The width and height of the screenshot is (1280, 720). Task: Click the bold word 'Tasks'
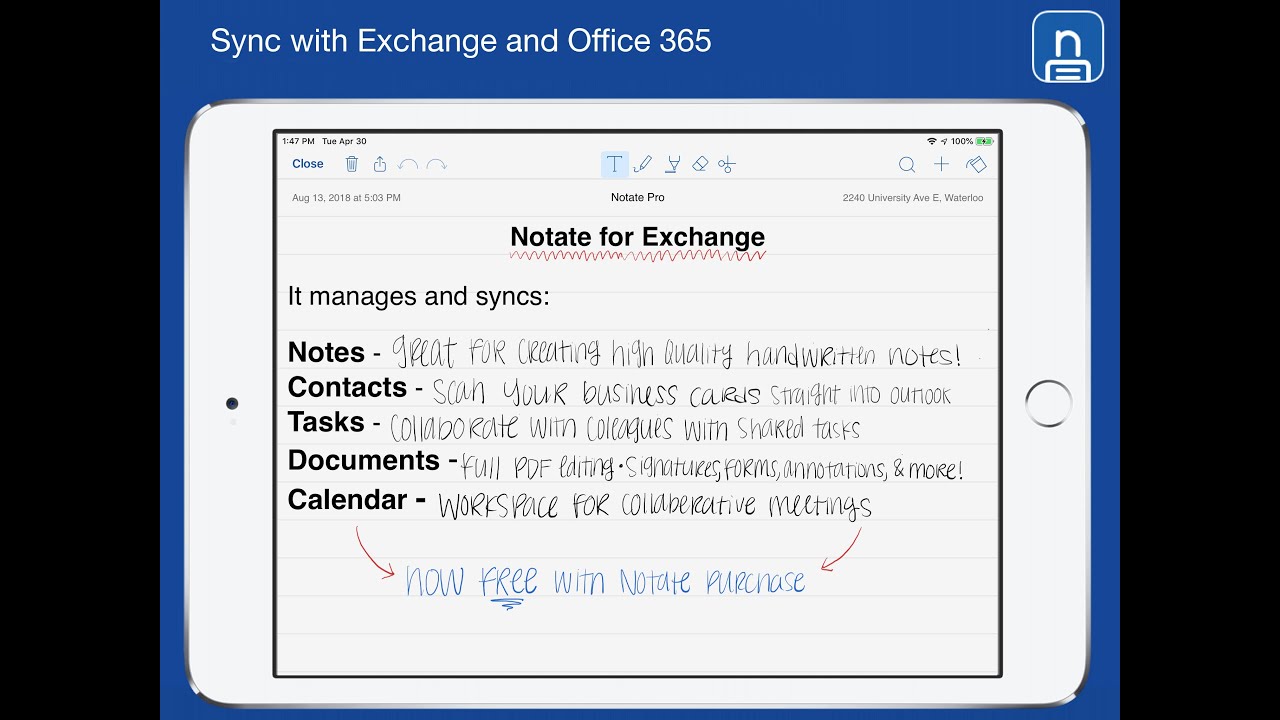pos(326,422)
